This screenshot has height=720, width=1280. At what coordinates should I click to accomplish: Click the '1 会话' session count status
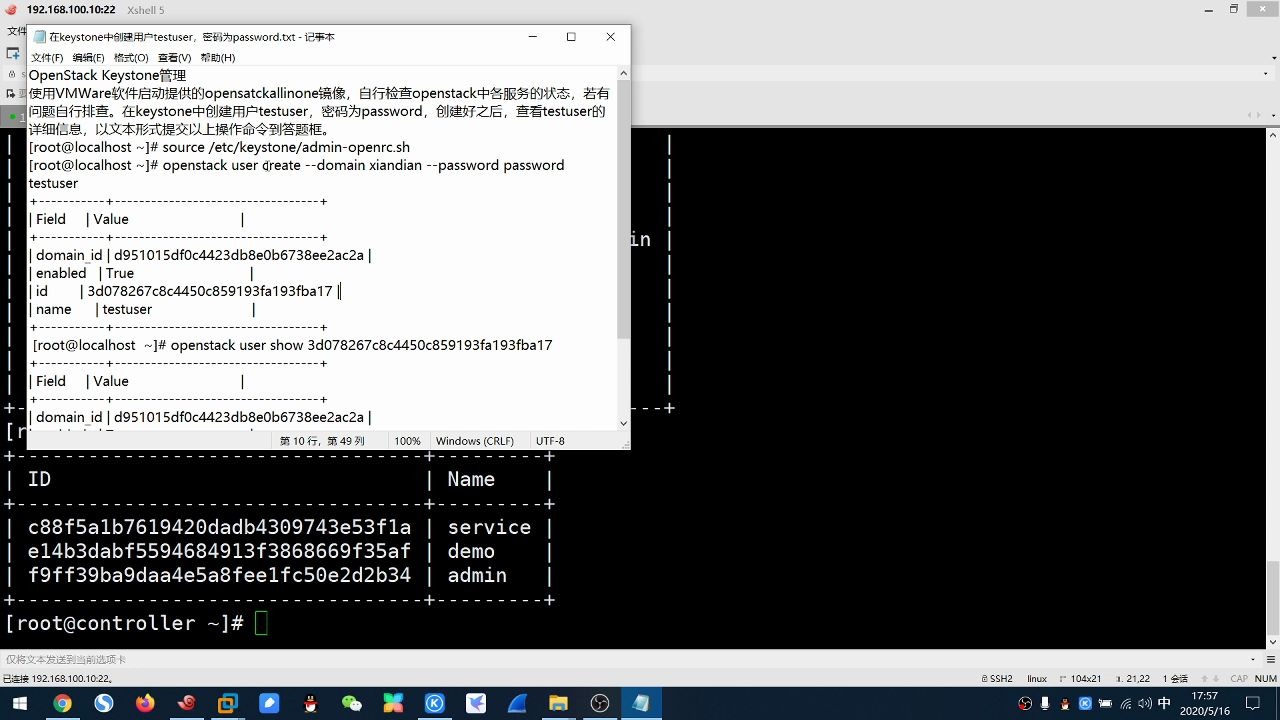pos(1175,678)
